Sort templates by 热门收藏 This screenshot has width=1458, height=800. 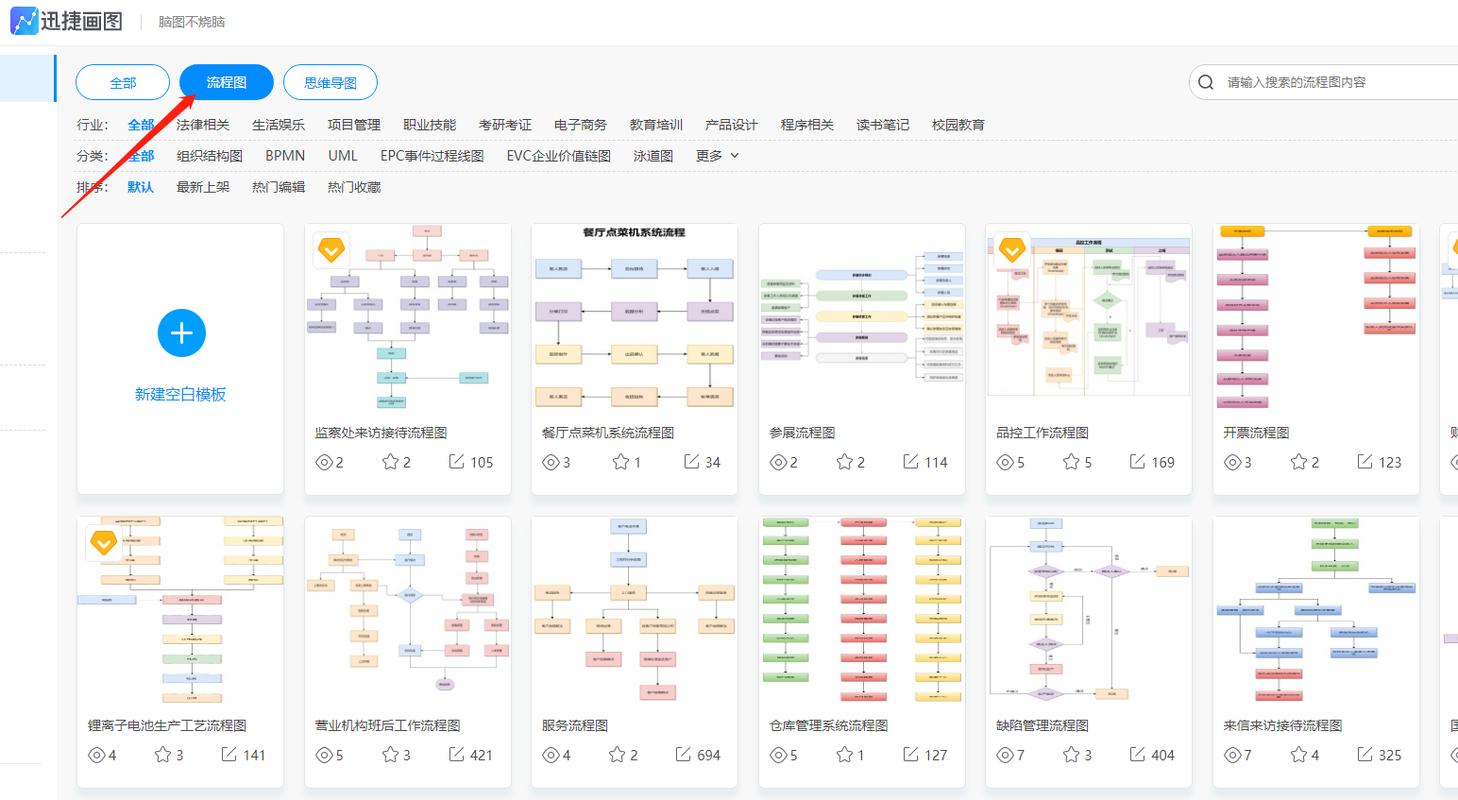tap(354, 187)
